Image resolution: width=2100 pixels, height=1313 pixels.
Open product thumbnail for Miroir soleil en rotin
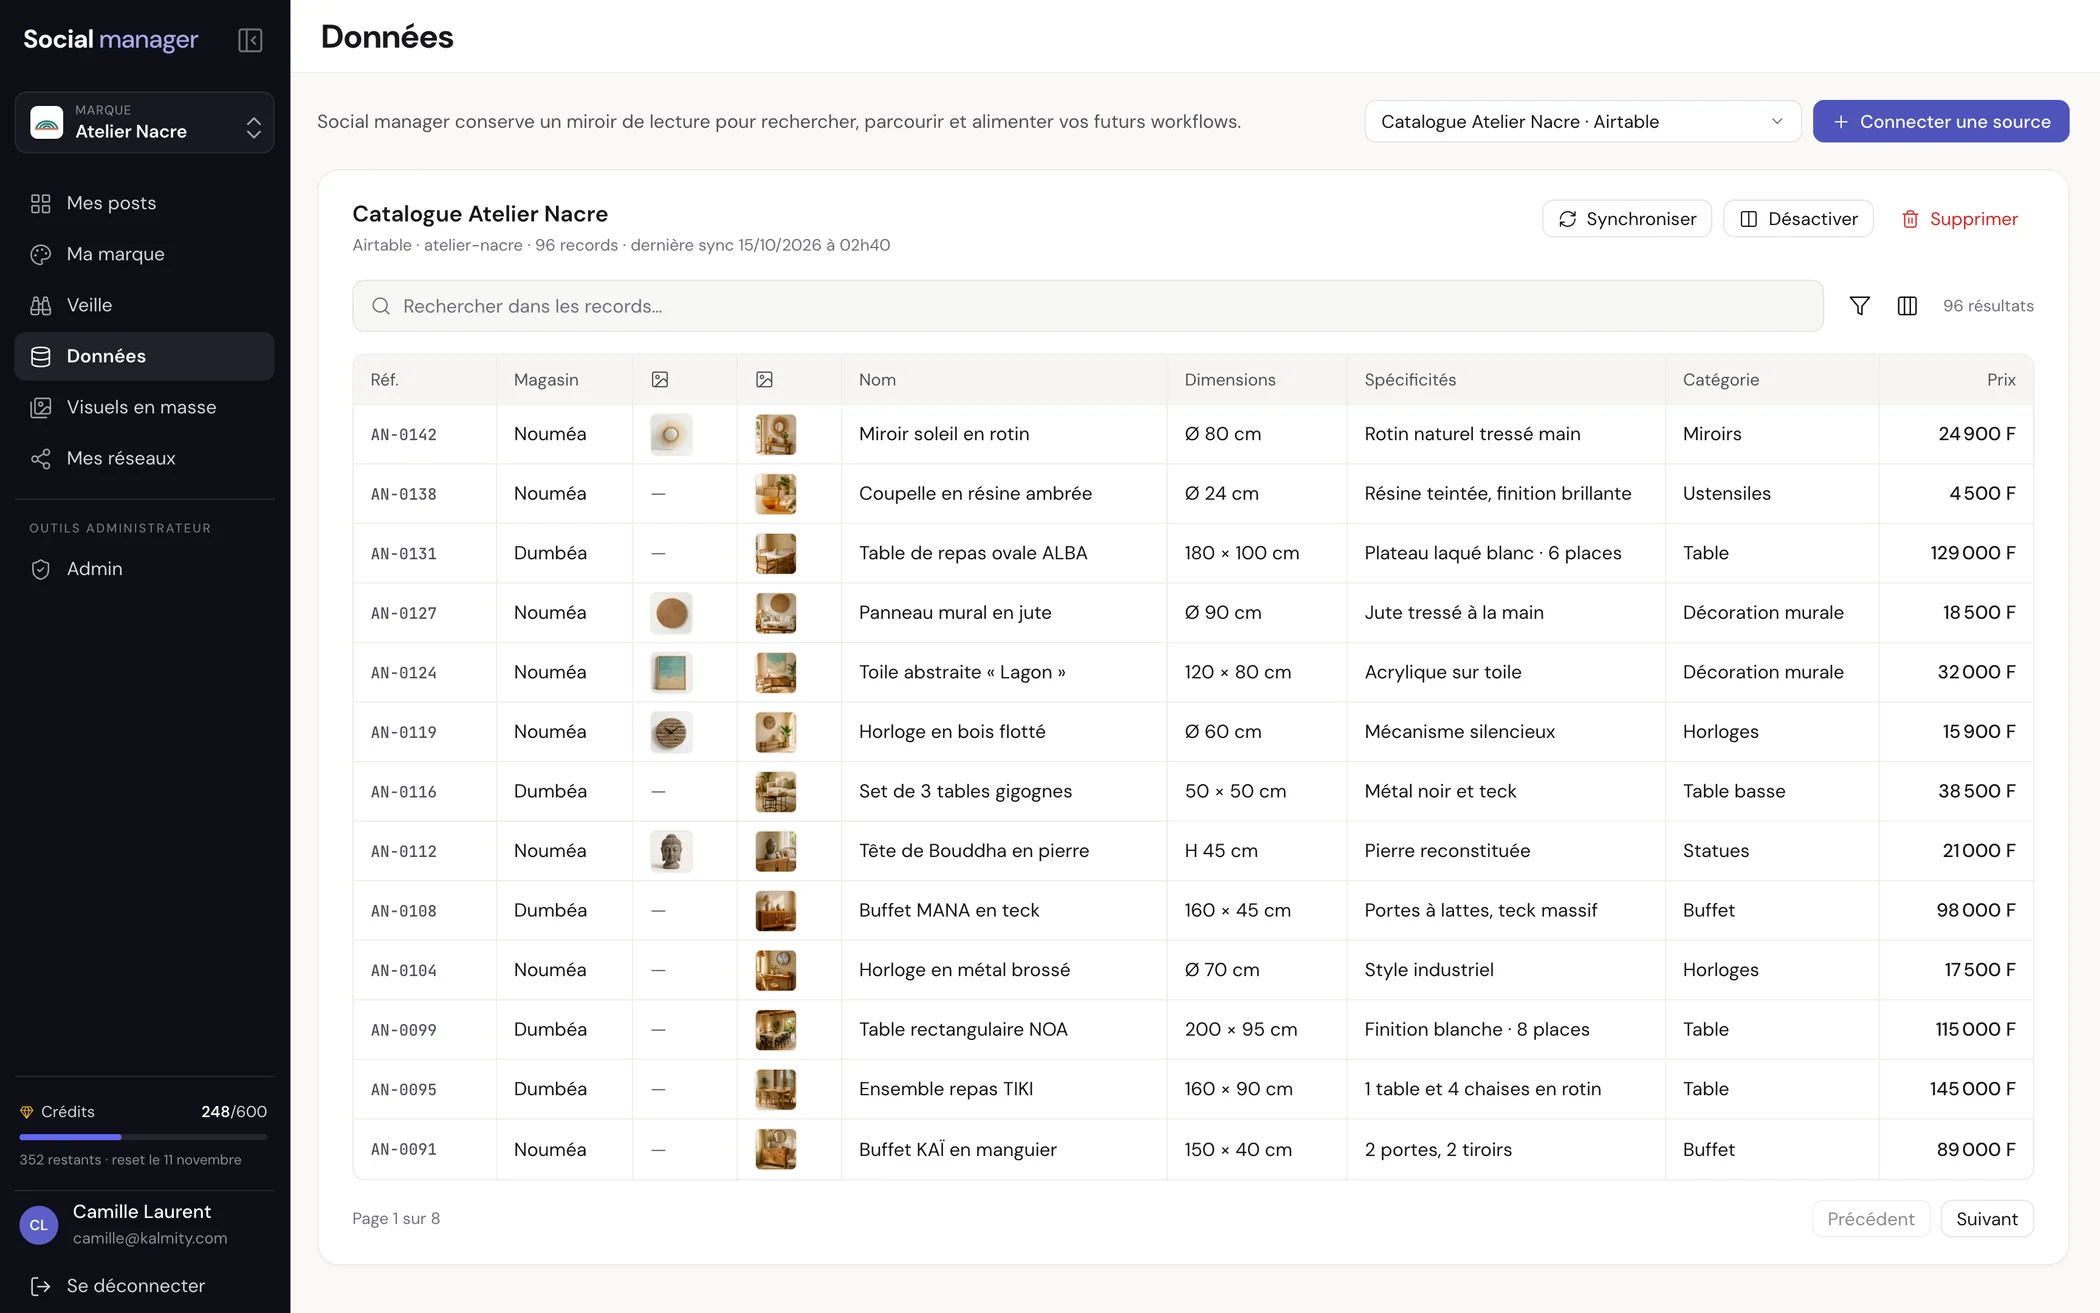671,434
